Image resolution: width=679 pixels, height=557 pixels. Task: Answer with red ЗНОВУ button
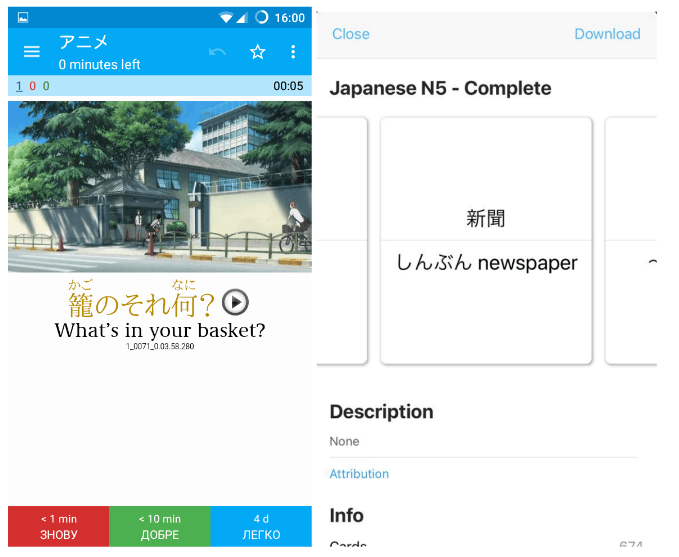click(58, 526)
